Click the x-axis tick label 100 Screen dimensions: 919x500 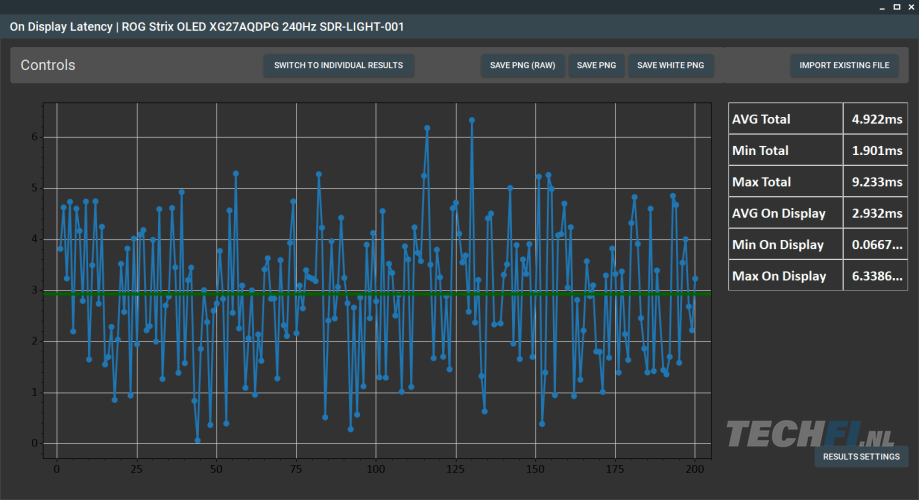[x=376, y=469]
